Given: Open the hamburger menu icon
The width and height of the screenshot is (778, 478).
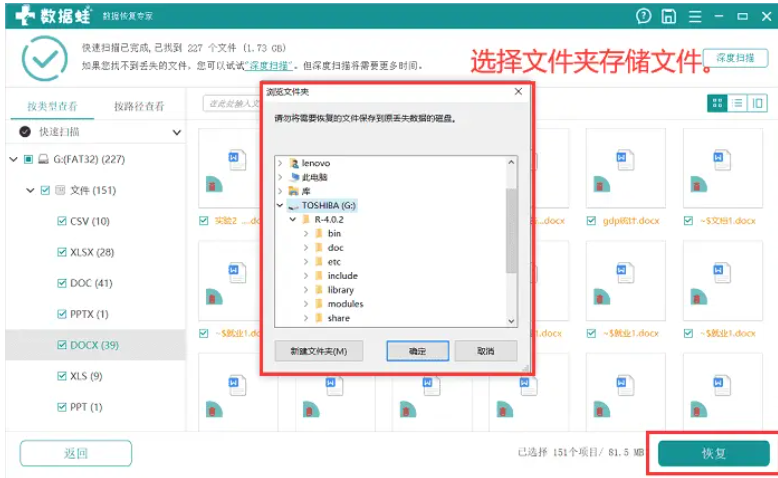Looking at the screenshot, I should pos(695,16).
